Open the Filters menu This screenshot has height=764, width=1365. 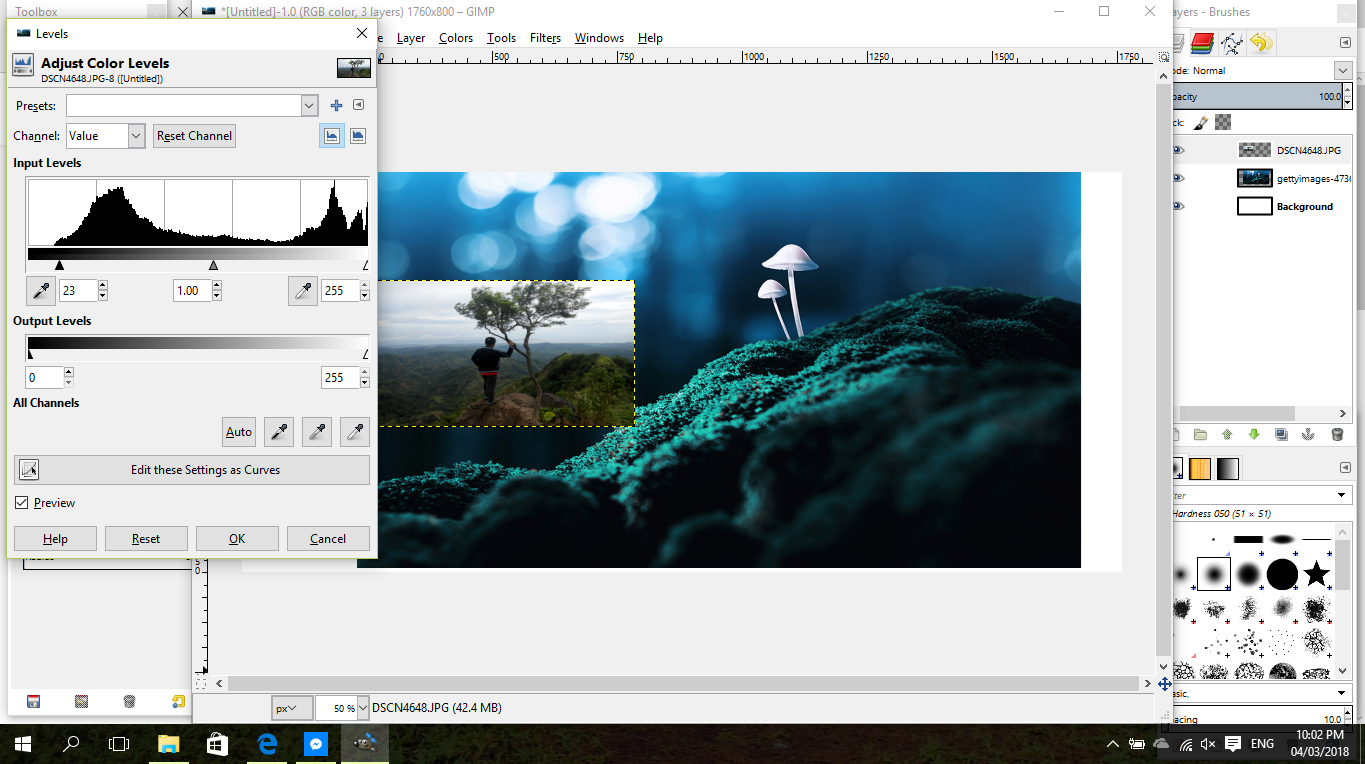[x=545, y=38]
